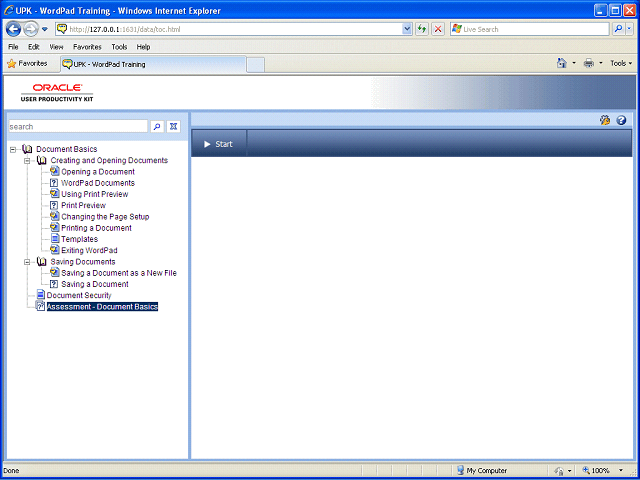Open the Tools menu in the menu bar
The image size is (640, 480).
coord(119,47)
